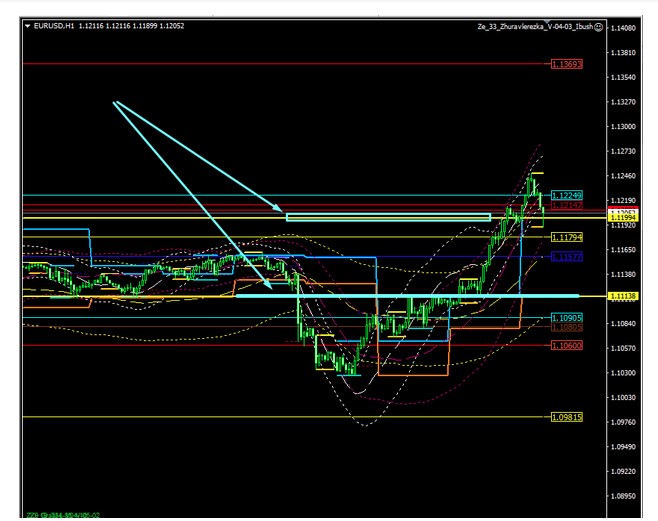
Task: Select the cyan 1.10905 level label
Action: pos(566,318)
